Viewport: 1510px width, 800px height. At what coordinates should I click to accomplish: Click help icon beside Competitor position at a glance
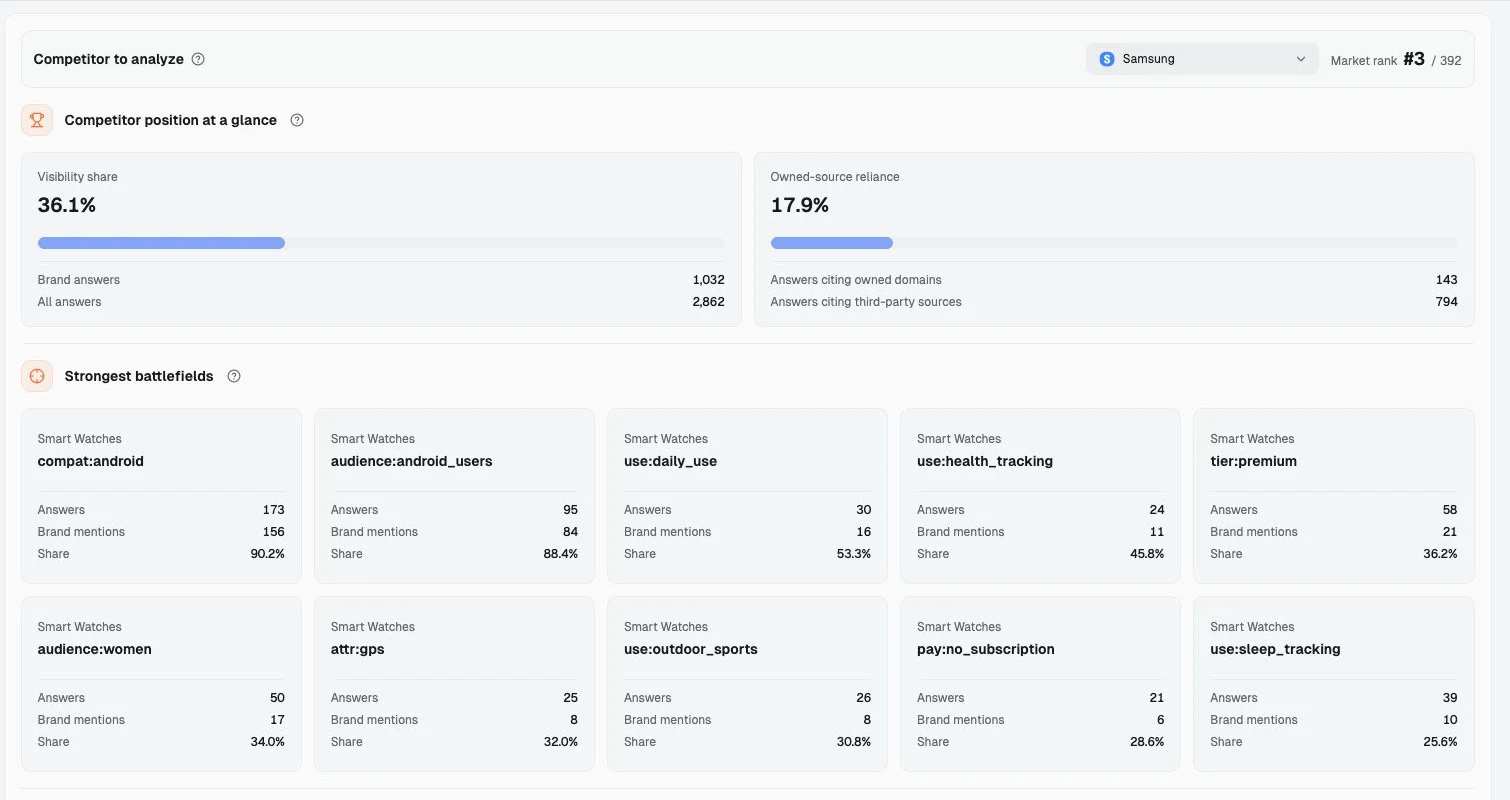coord(297,120)
